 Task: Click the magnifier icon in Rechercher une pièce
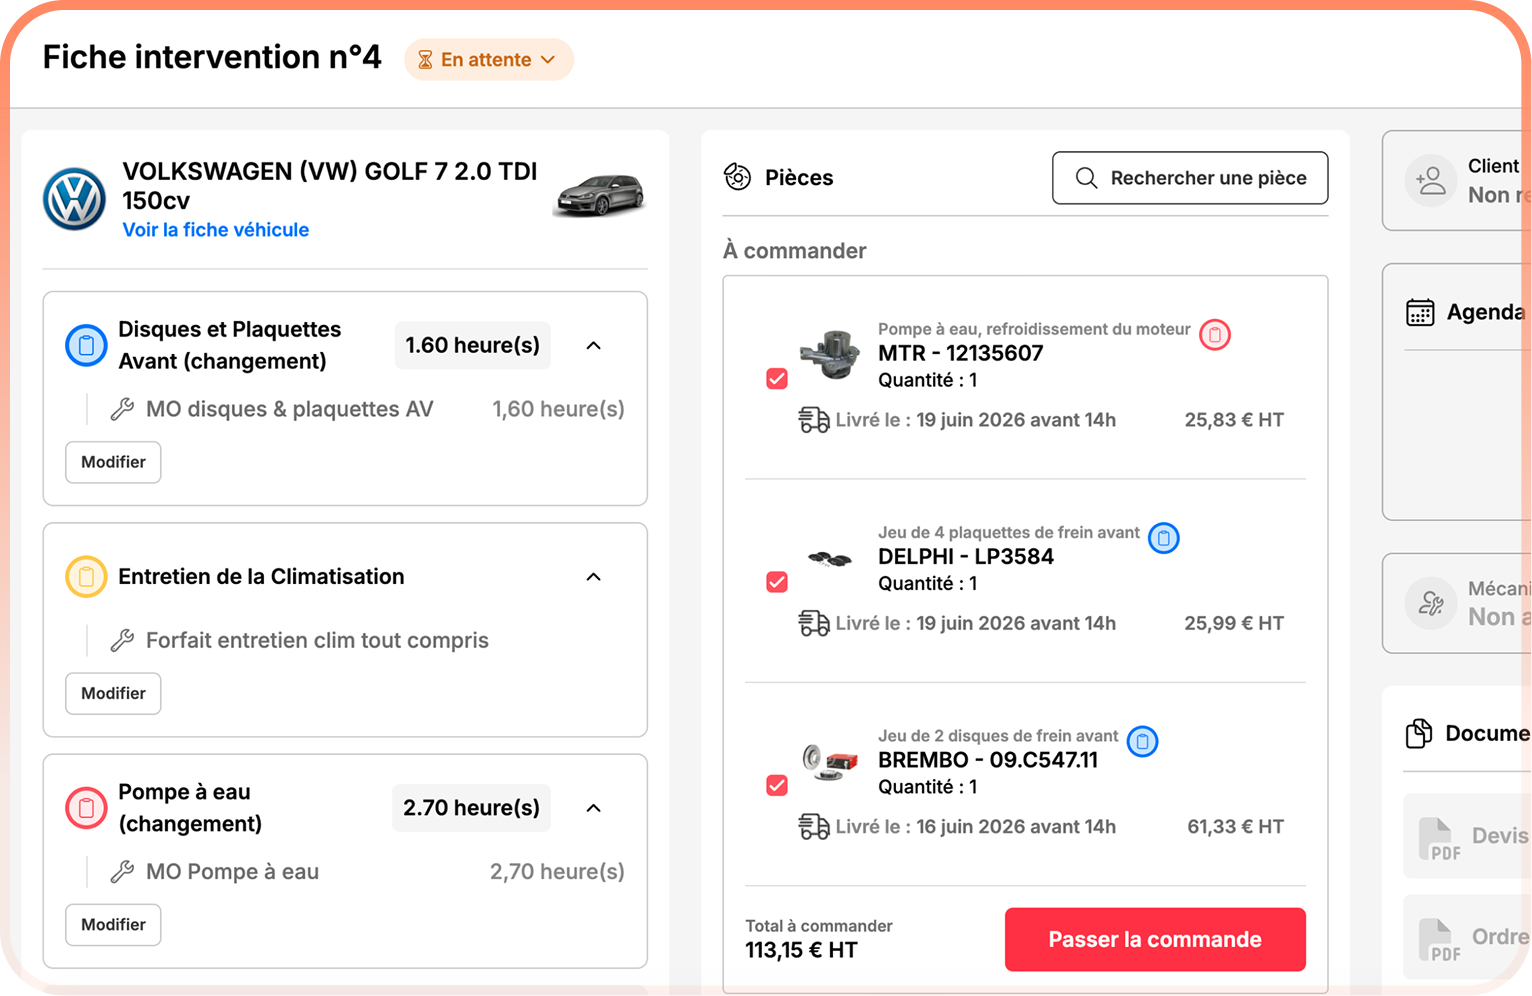pyautogui.click(x=1086, y=178)
